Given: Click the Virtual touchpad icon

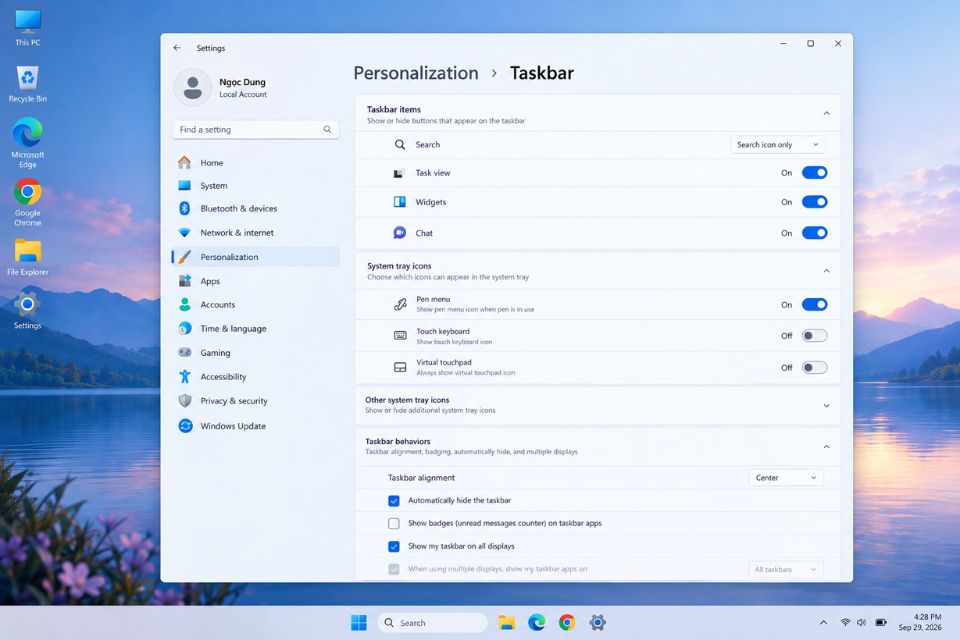Looking at the screenshot, I should point(400,367).
